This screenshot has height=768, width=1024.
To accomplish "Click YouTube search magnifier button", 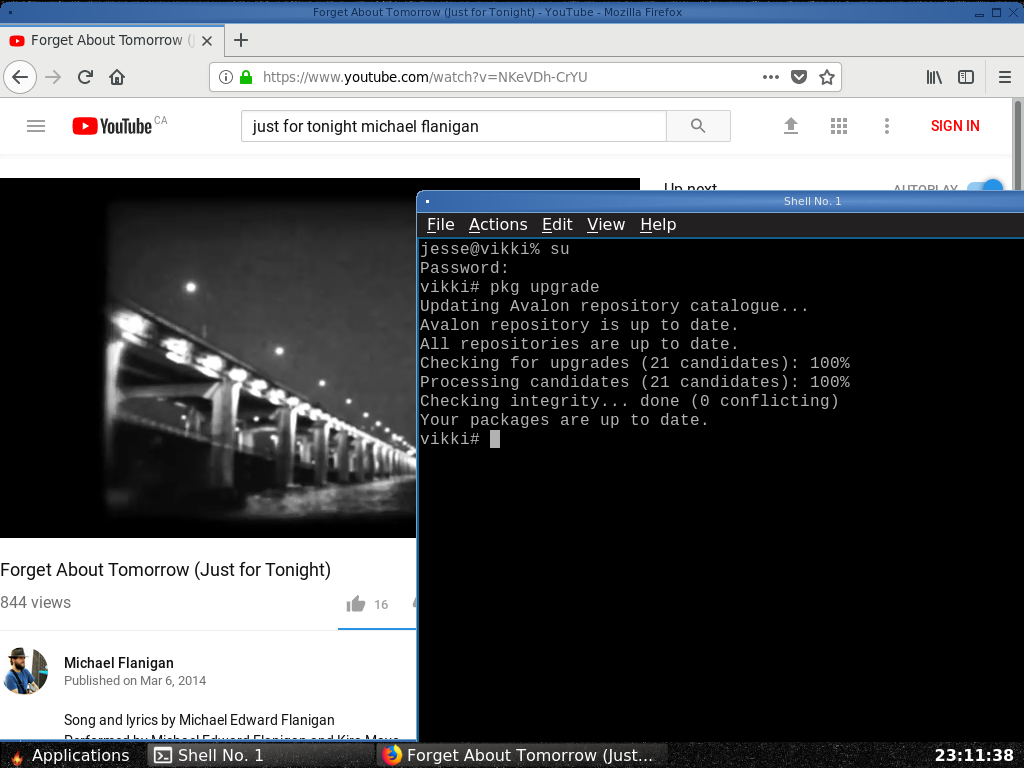I will (698, 125).
